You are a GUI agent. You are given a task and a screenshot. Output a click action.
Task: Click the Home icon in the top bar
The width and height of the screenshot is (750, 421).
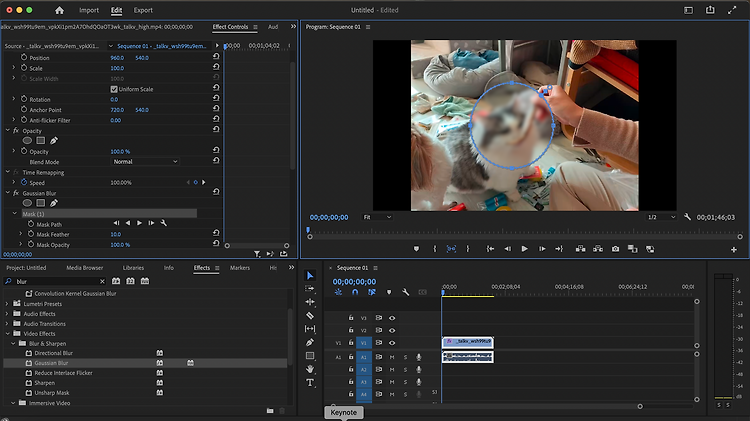pos(59,10)
